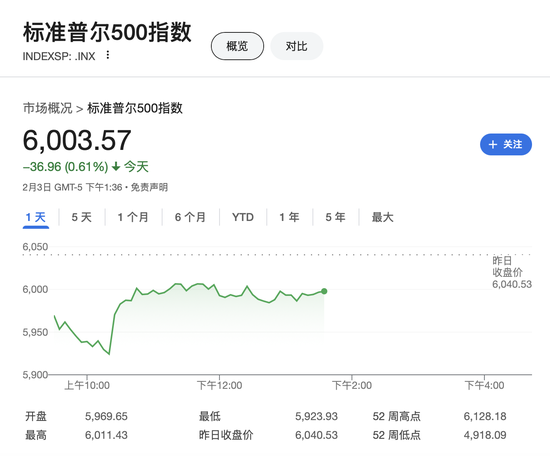Switch to the 5 年 range tab
Screen dimensions: 550x456
tap(335, 217)
